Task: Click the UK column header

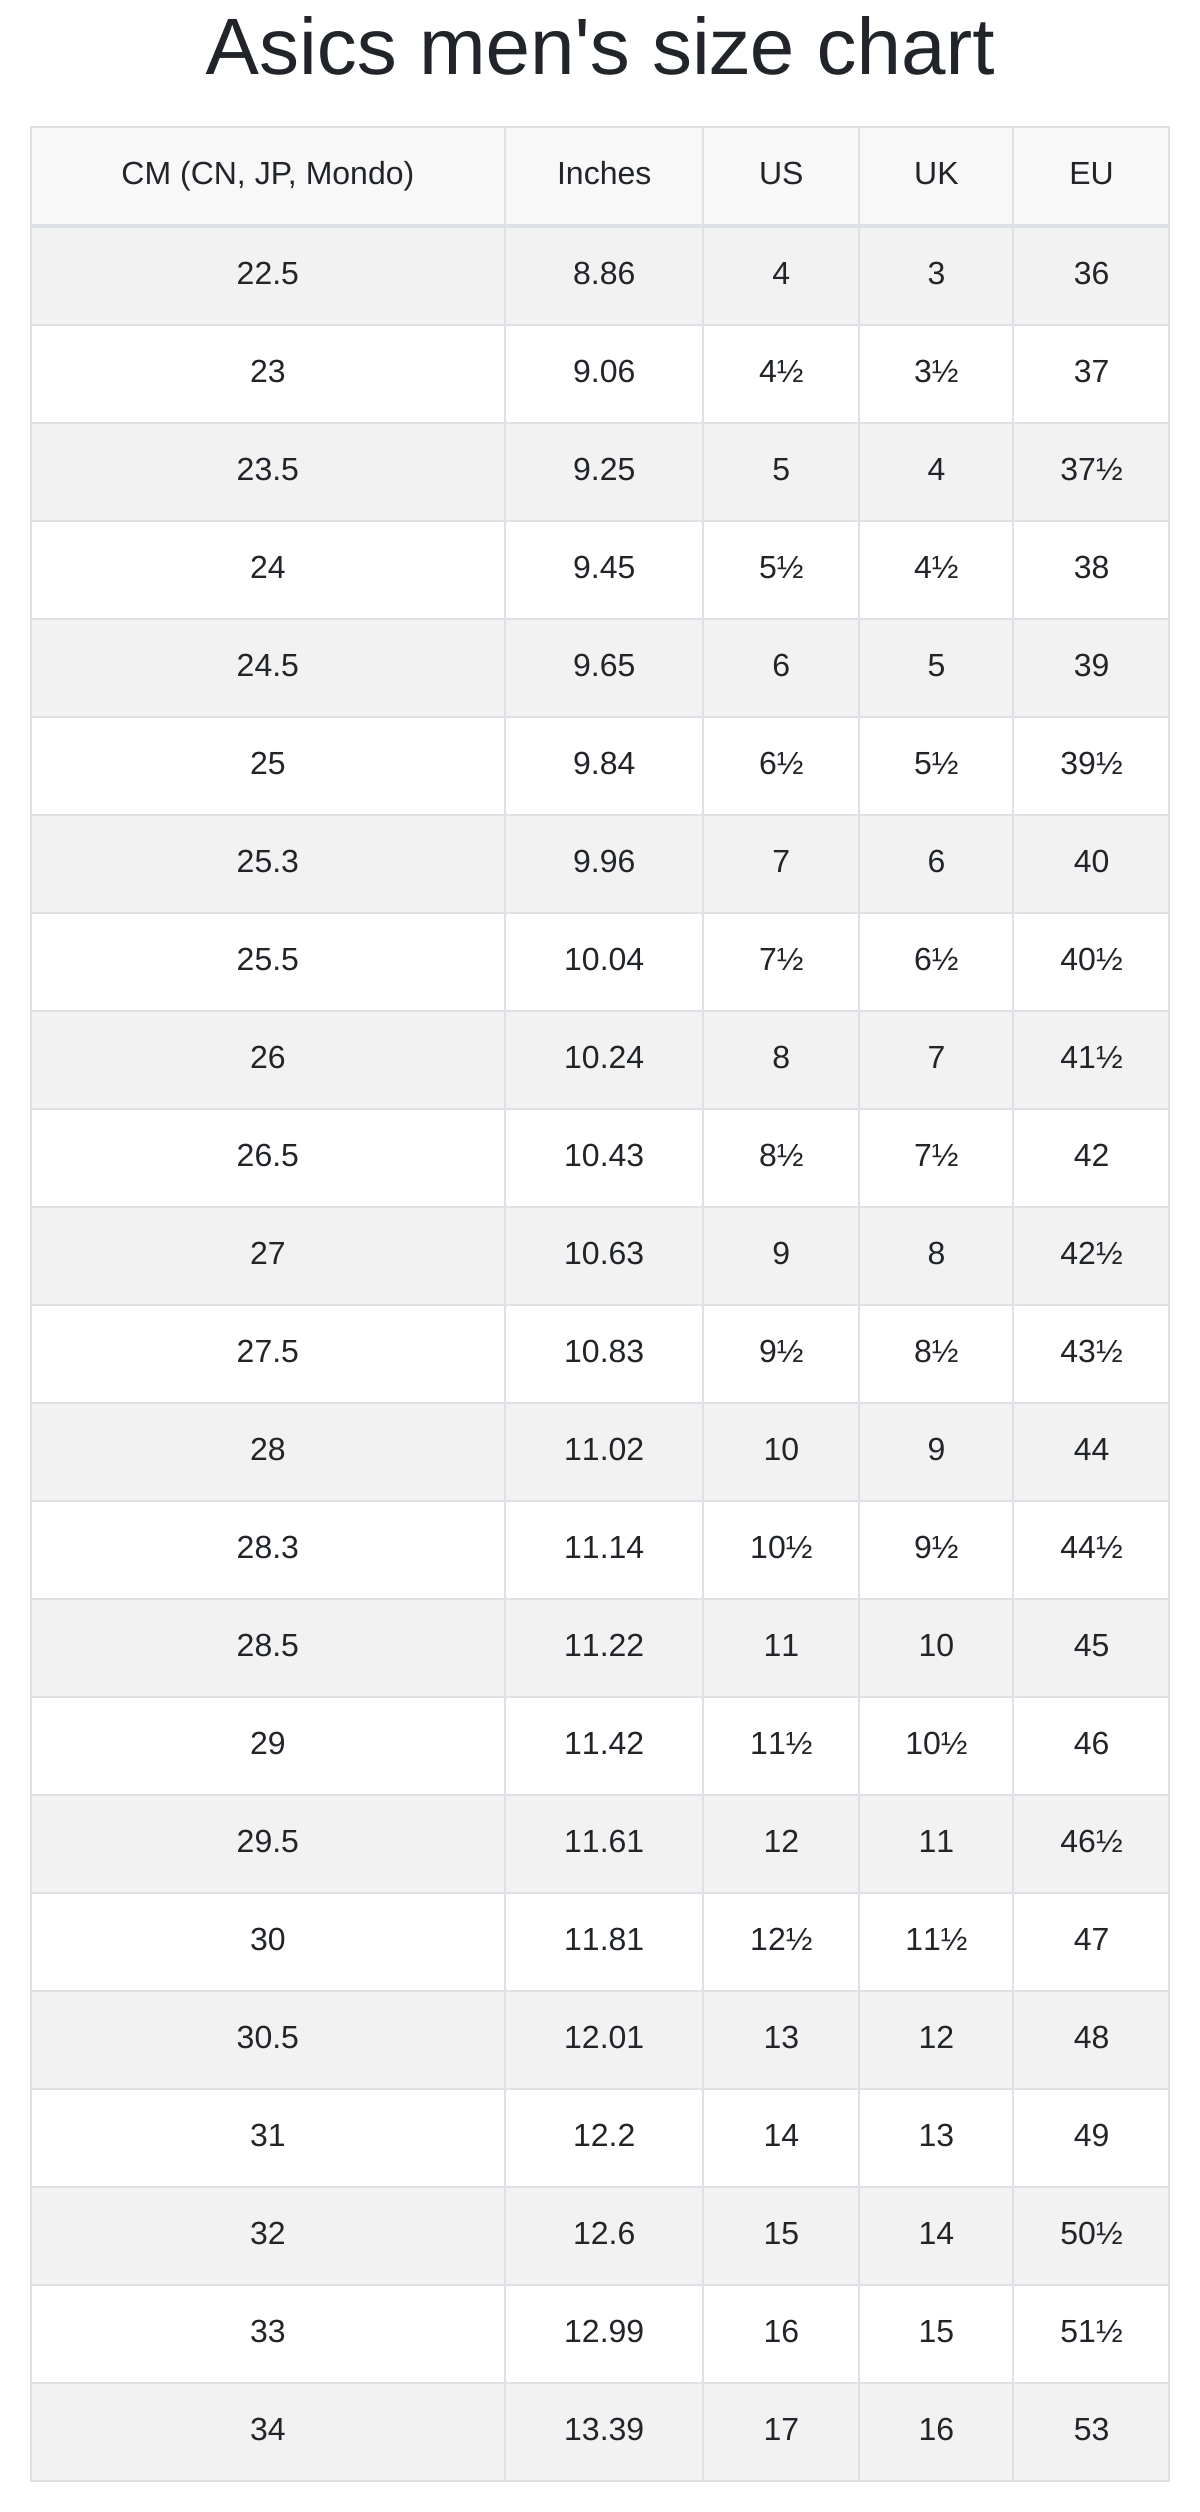Action: pos(936,175)
